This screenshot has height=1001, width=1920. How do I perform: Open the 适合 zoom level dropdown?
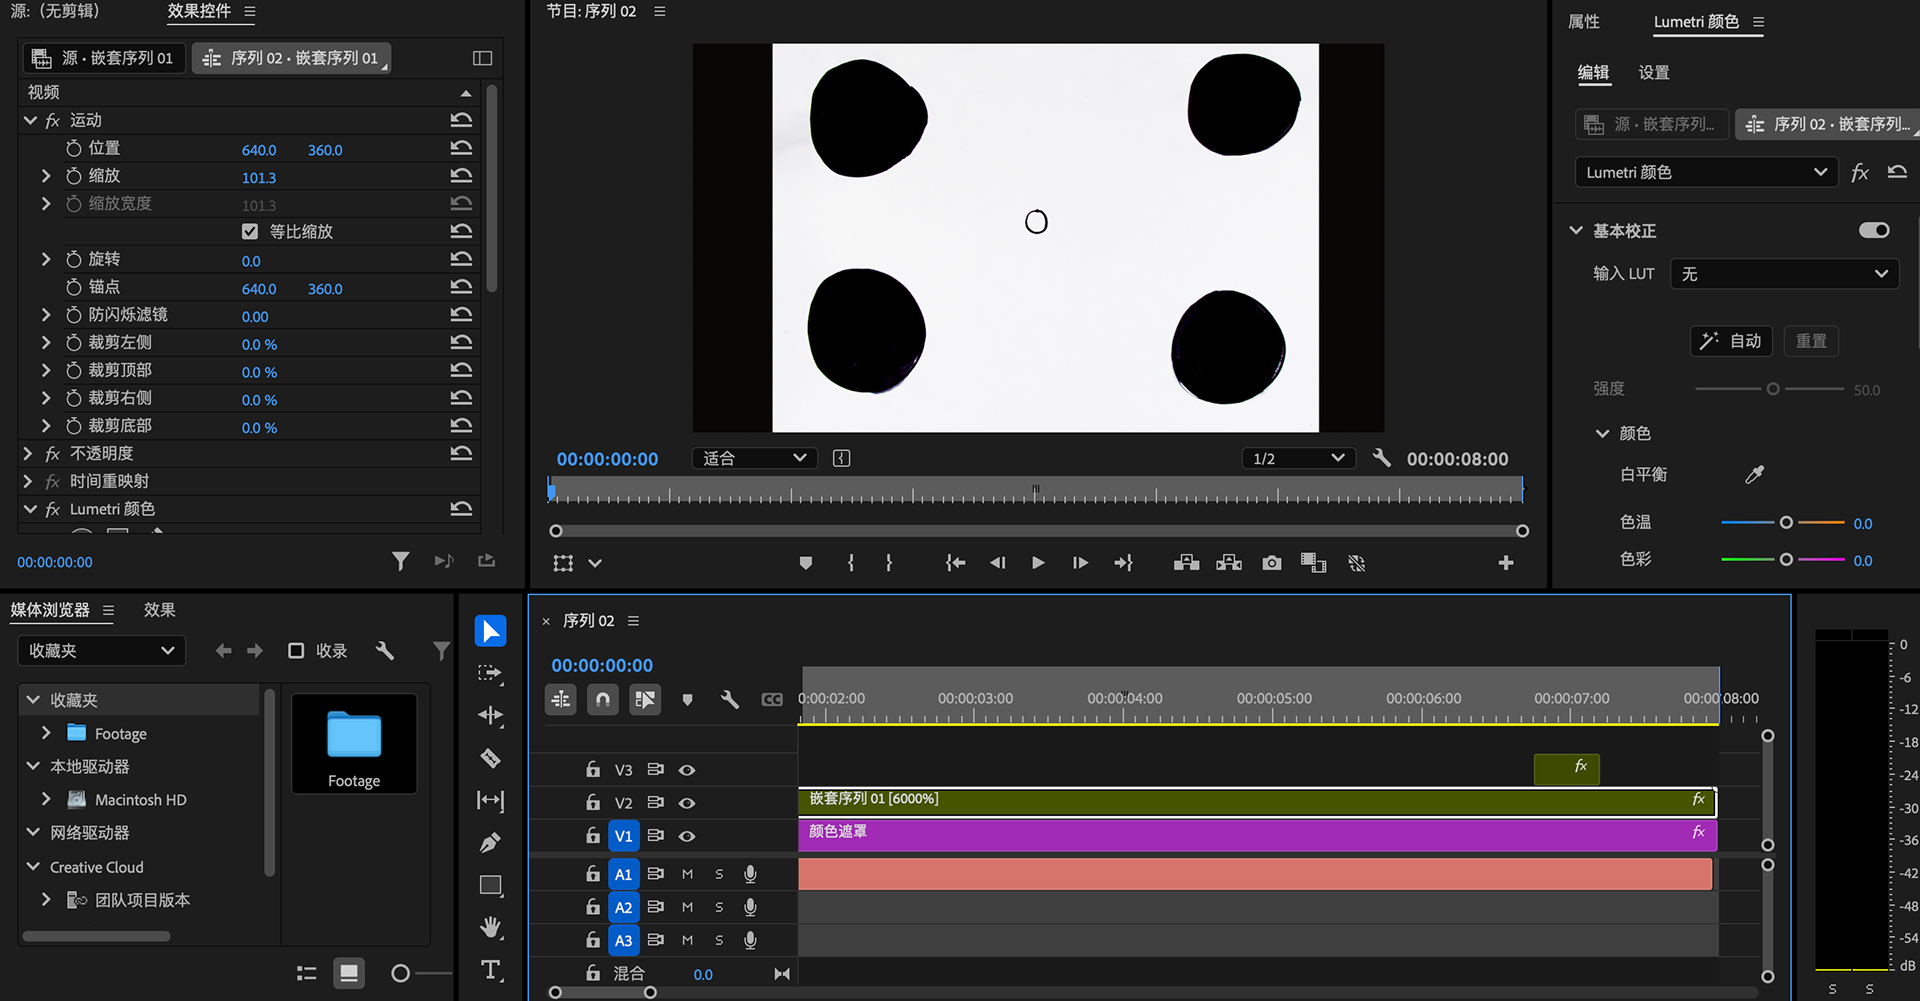754,458
